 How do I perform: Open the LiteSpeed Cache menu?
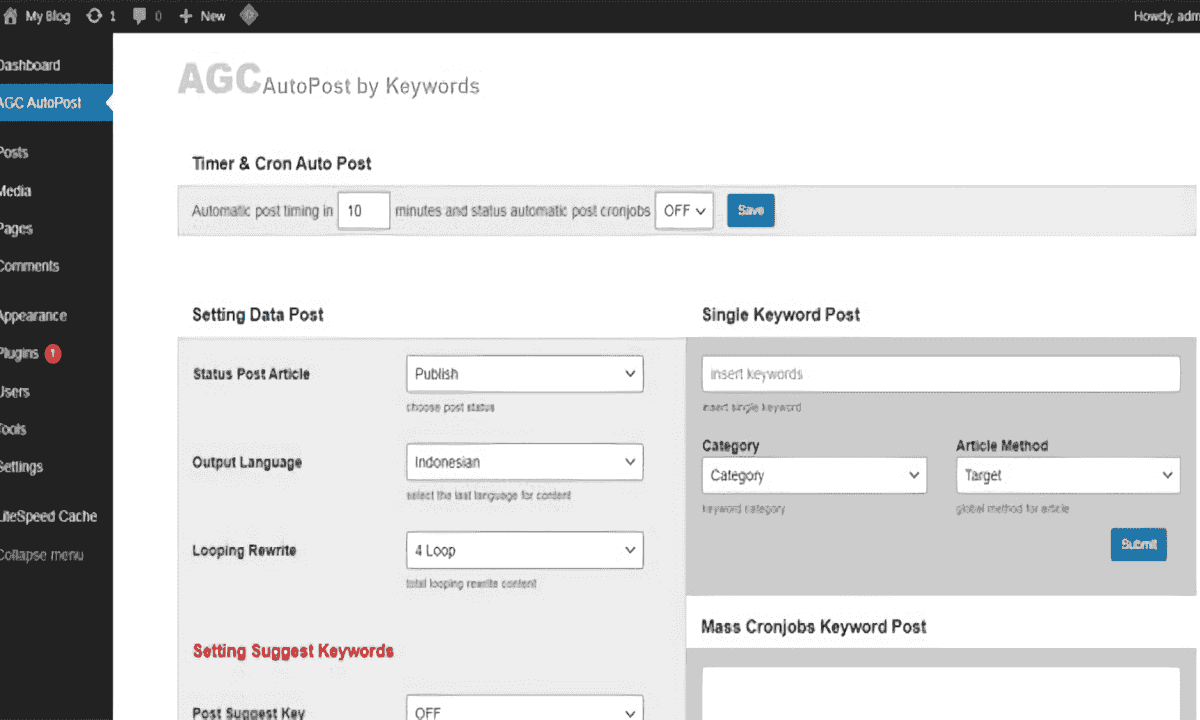48,517
